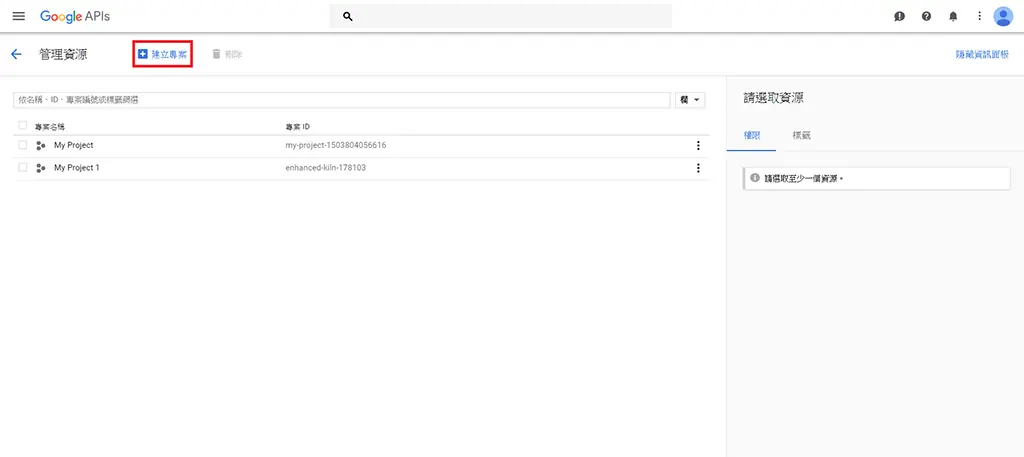This screenshot has width=1024, height=457.
Task: Click the trash delete button
Action: tap(227, 54)
